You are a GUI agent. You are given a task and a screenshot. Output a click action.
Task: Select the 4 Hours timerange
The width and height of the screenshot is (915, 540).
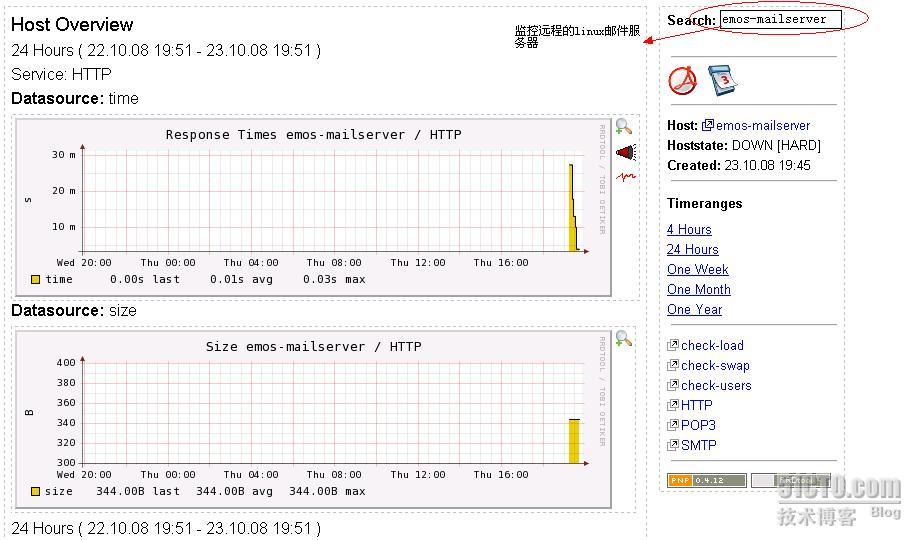pyautogui.click(x=689, y=229)
